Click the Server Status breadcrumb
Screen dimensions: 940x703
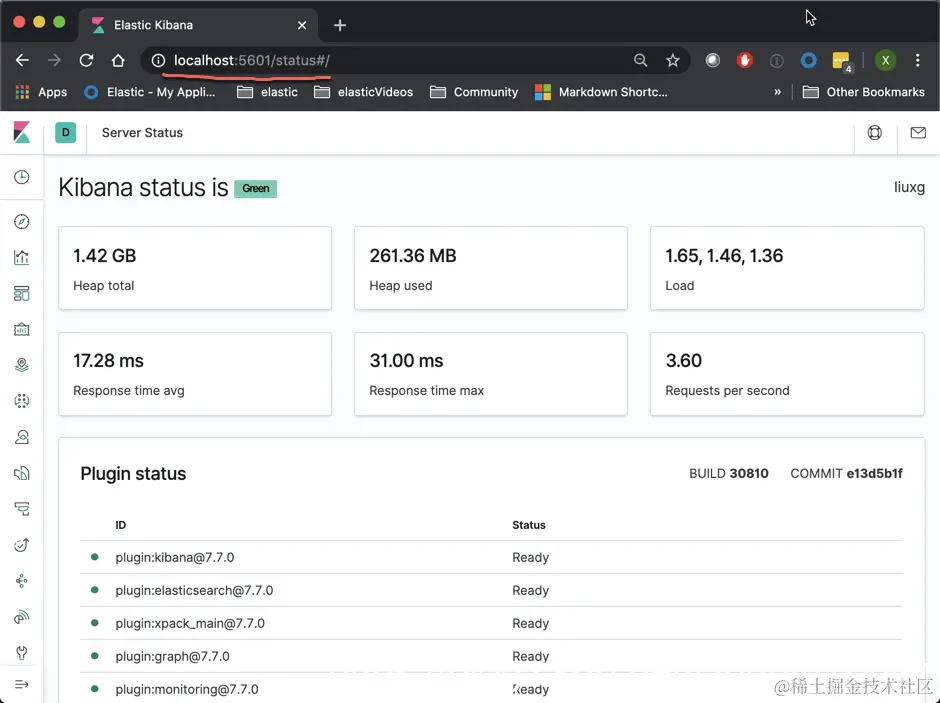click(x=142, y=132)
